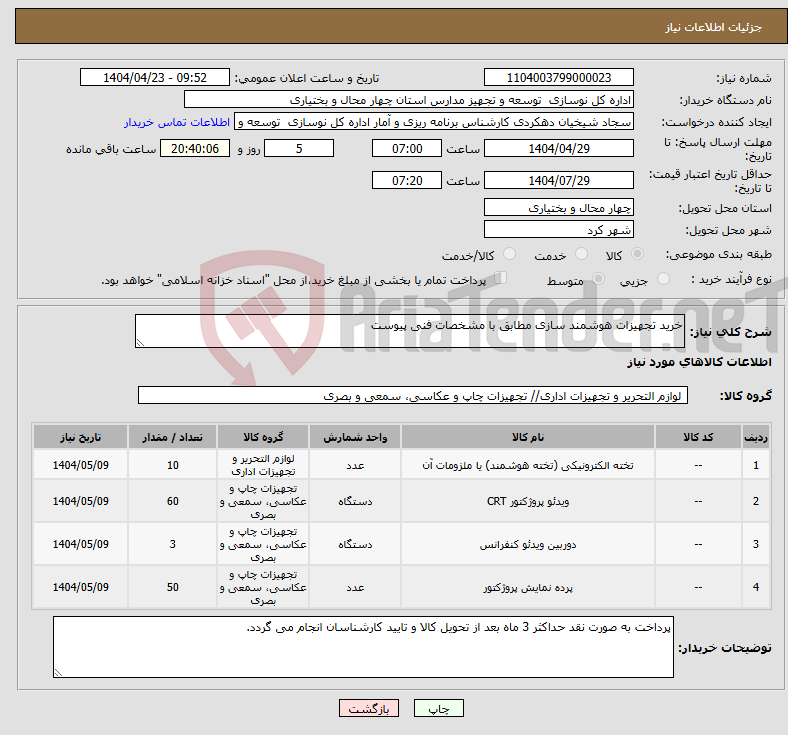Click the نام کالا column header
Image resolution: width=788 pixels, height=735 pixels.
coord(528,437)
